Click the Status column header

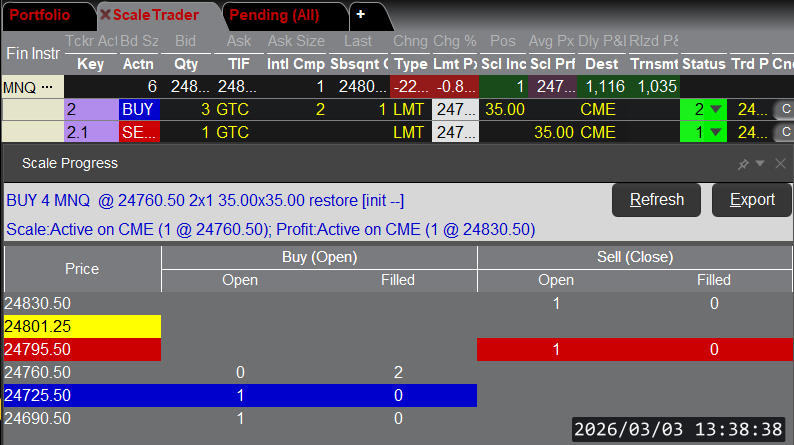pos(702,64)
